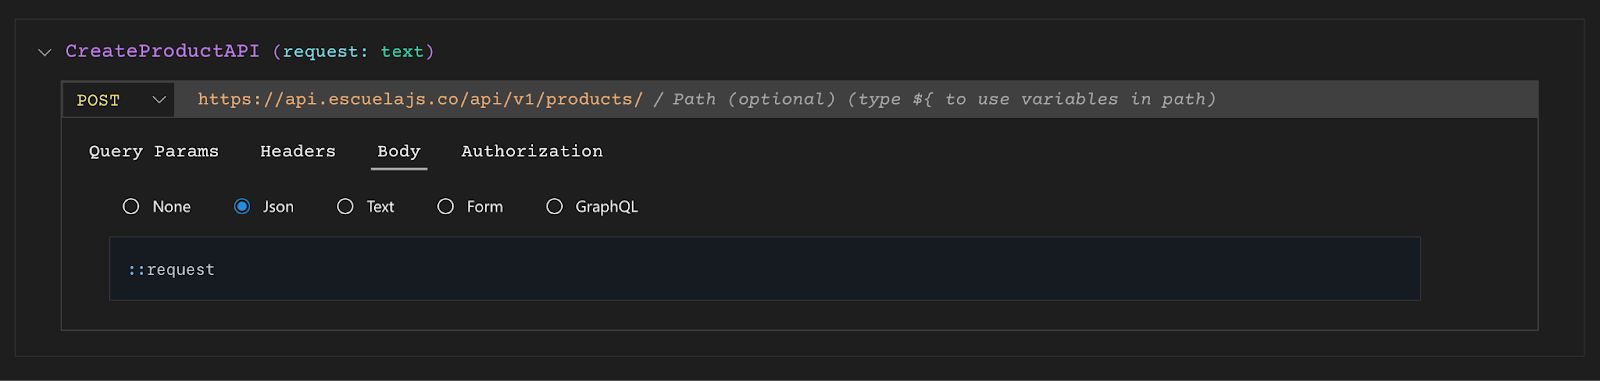Image resolution: width=1600 pixels, height=381 pixels.
Task: Collapse the CreateProductAPI section chevron
Action: click(44, 52)
